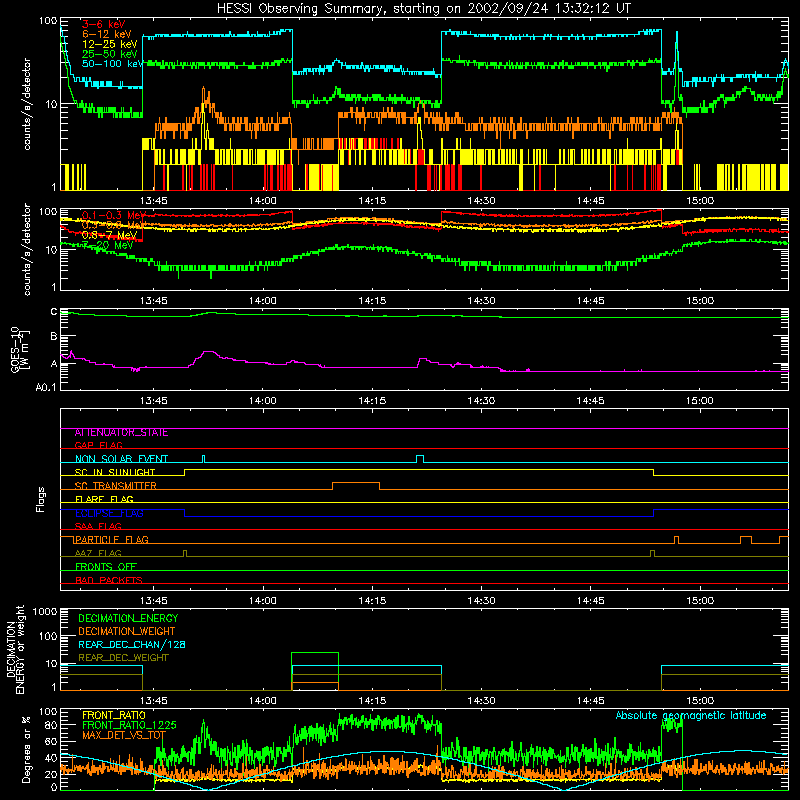Click the DECIMATION_ENERGY legend label

[128, 618]
